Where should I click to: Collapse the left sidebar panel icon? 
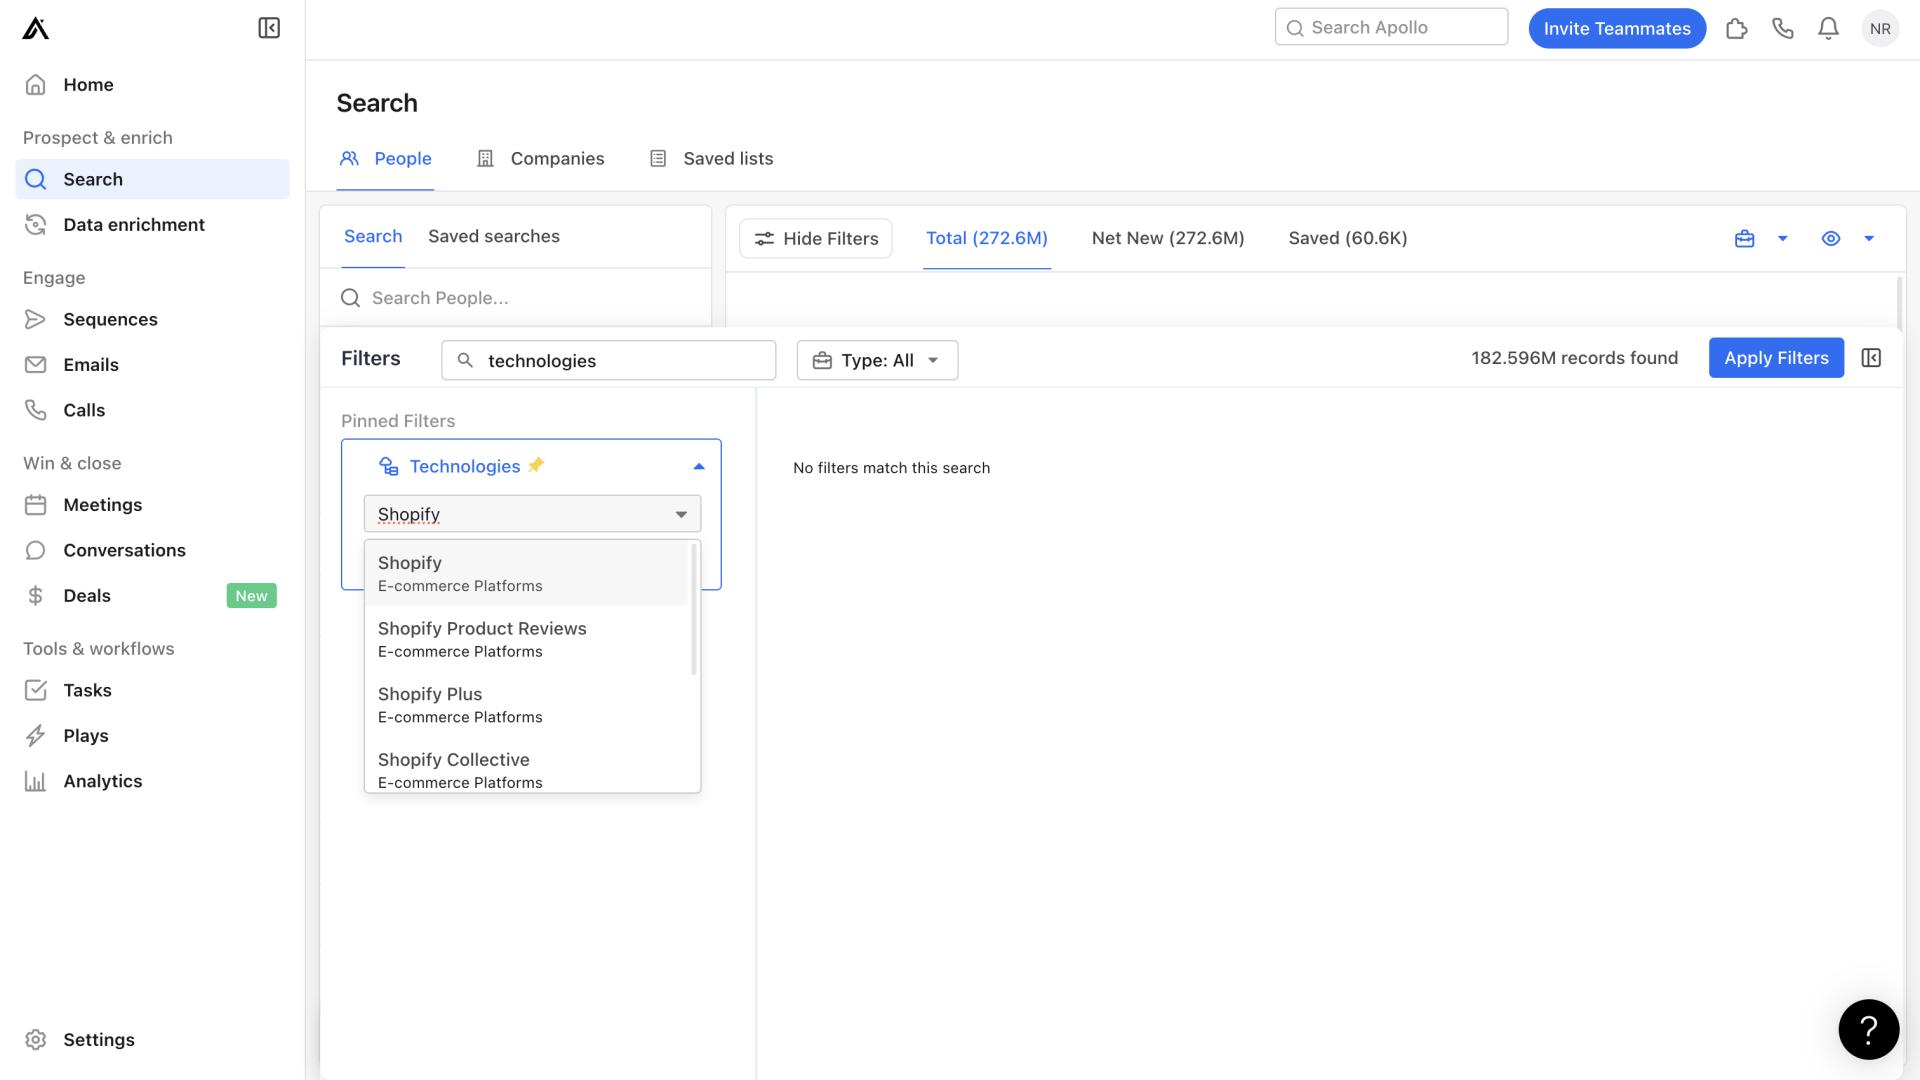click(x=269, y=28)
